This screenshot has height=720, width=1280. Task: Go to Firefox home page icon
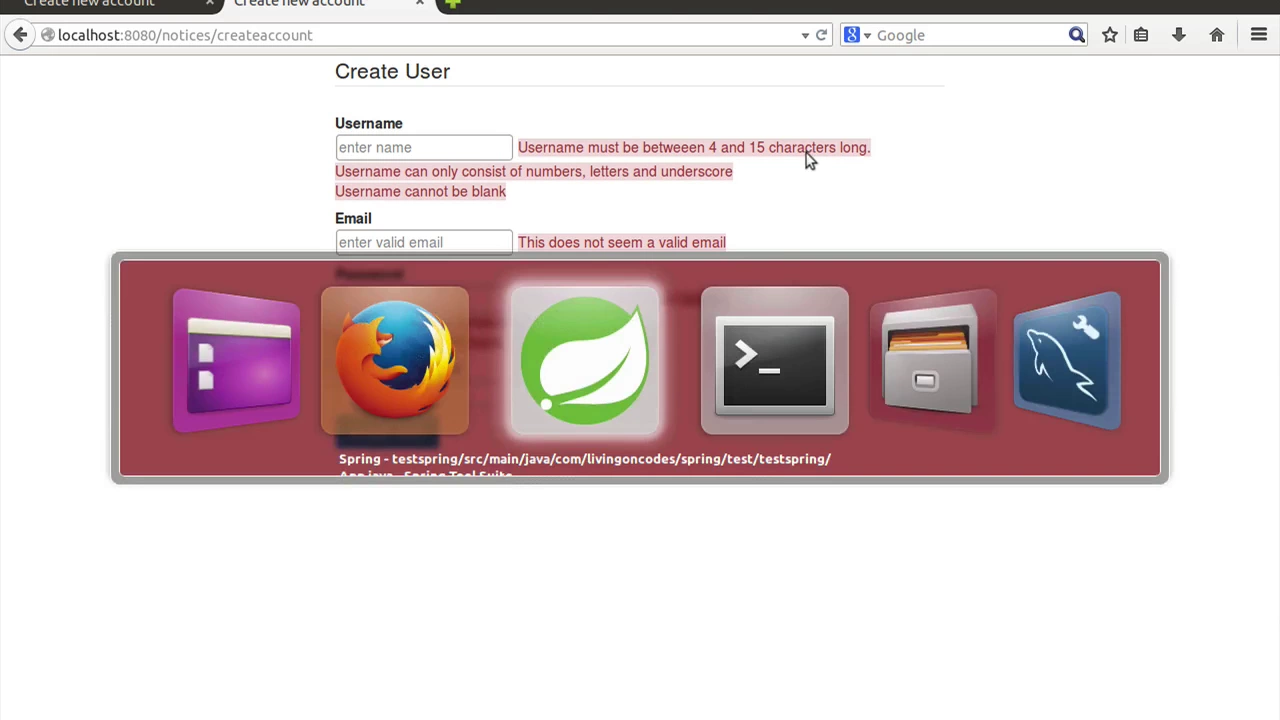click(x=1217, y=35)
